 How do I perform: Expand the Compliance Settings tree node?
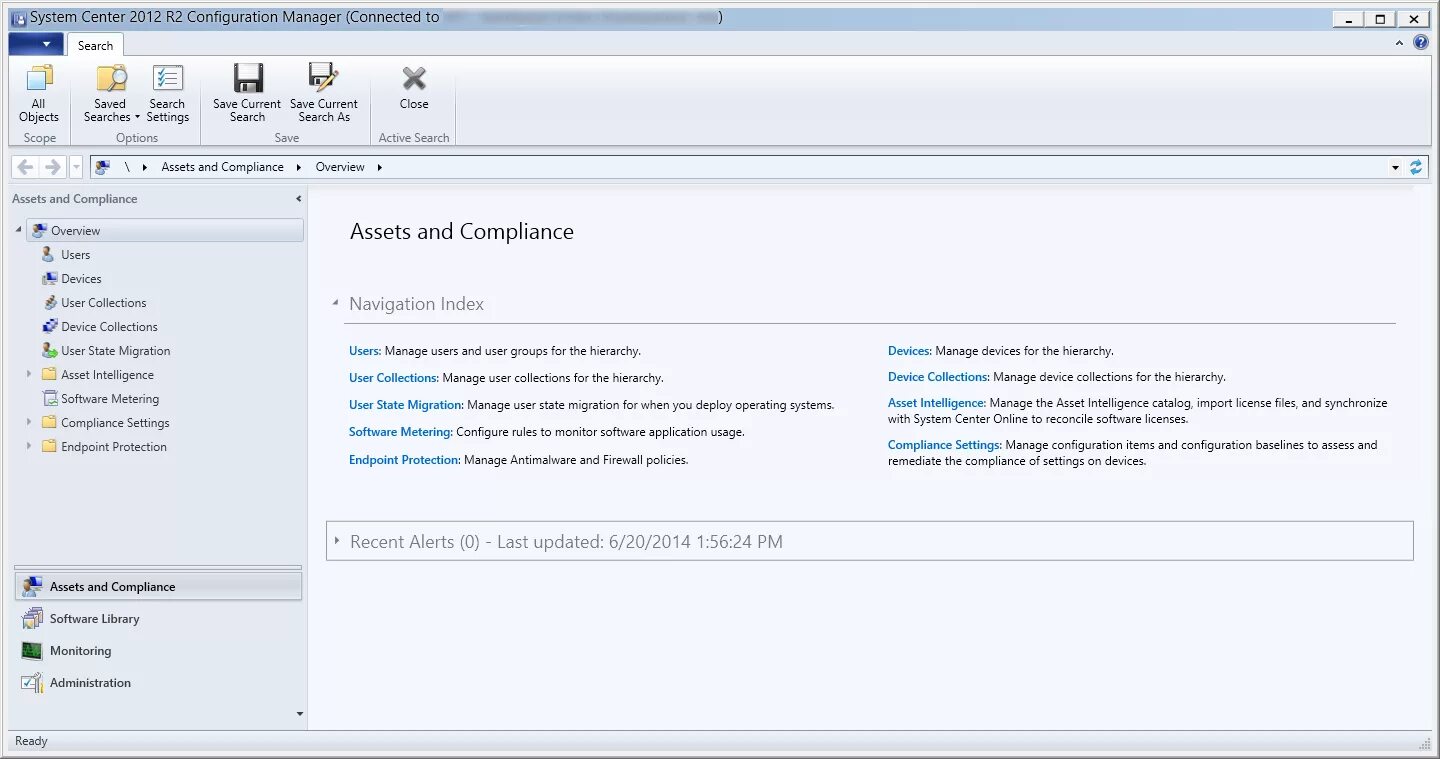pyautogui.click(x=29, y=423)
